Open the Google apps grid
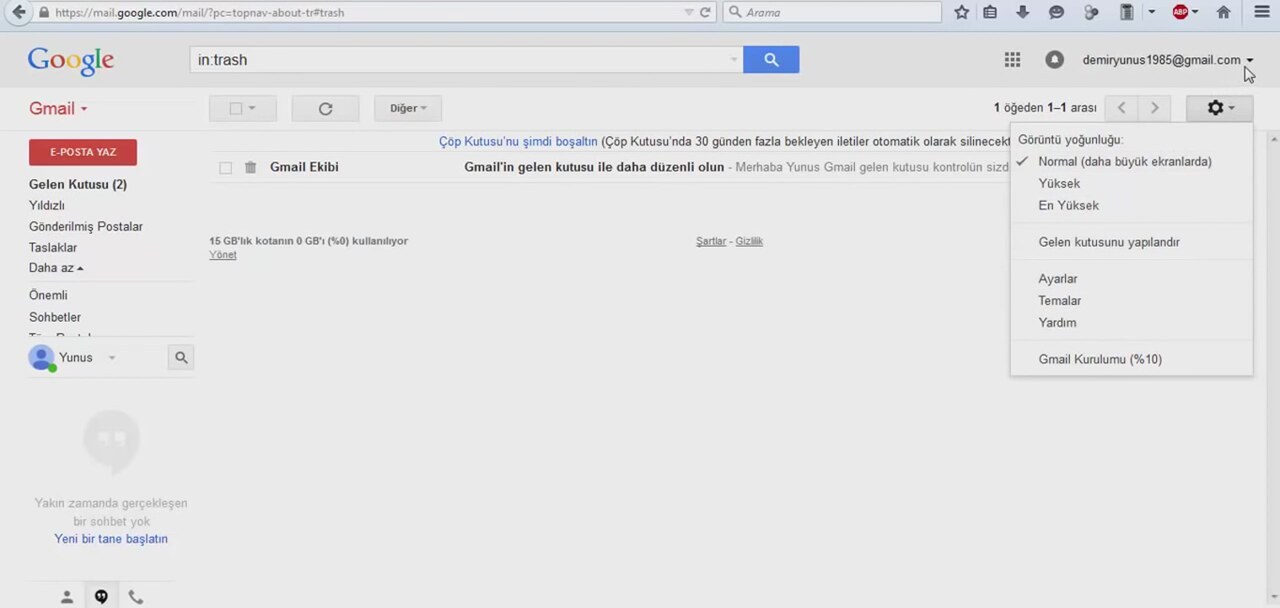1280x608 pixels. pyautogui.click(x=1012, y=60)
